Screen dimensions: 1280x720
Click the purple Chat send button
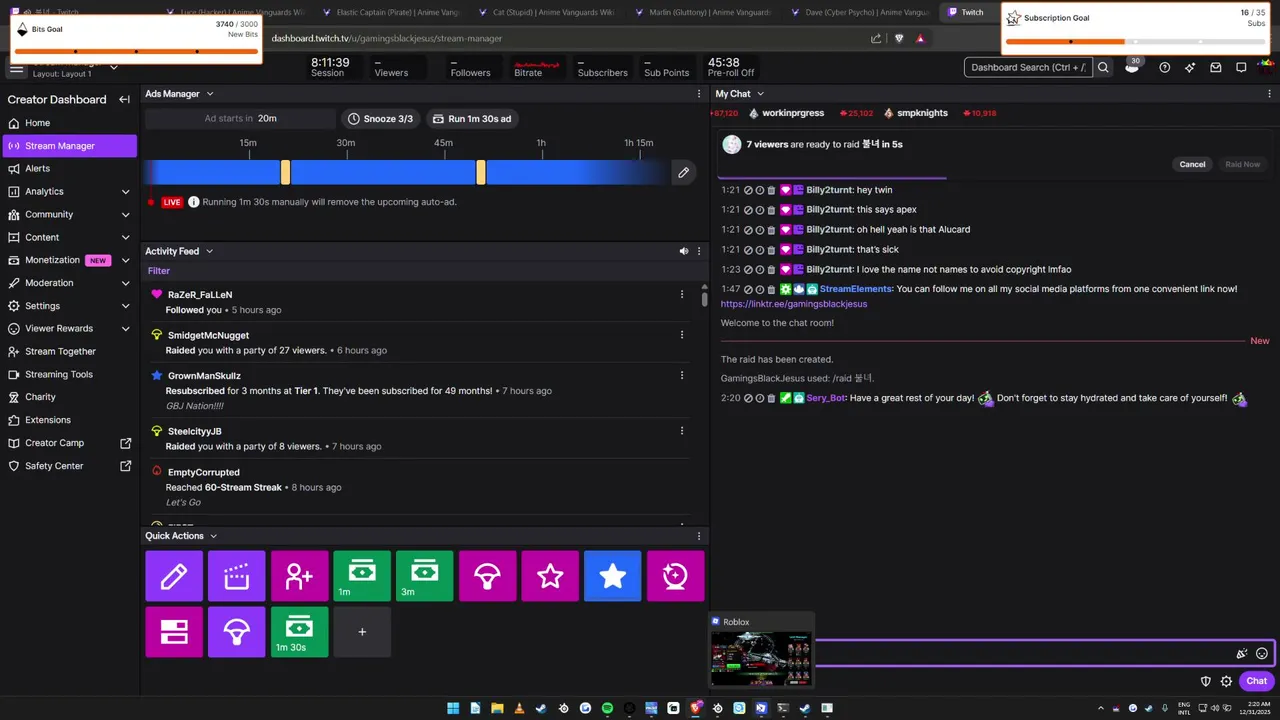1257,681
